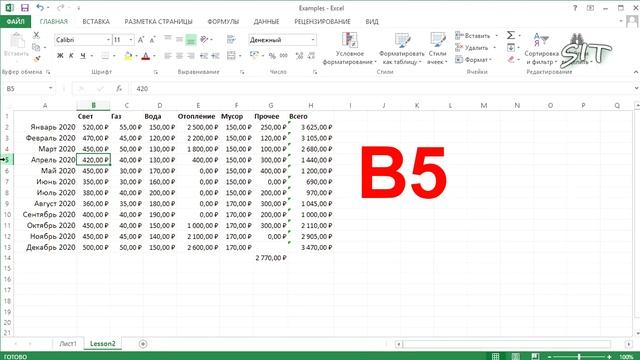Apply accounting currency format
Screen dimensions: 640x360
coord(254,56)
